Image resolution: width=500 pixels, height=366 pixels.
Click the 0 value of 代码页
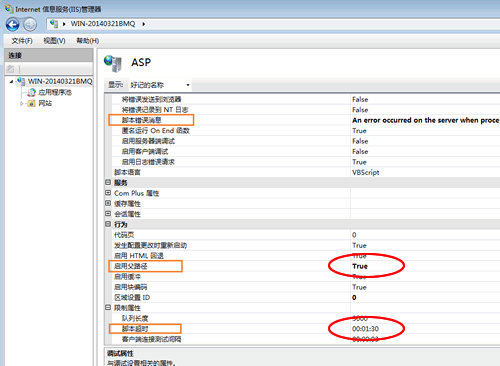click(354, 235)
